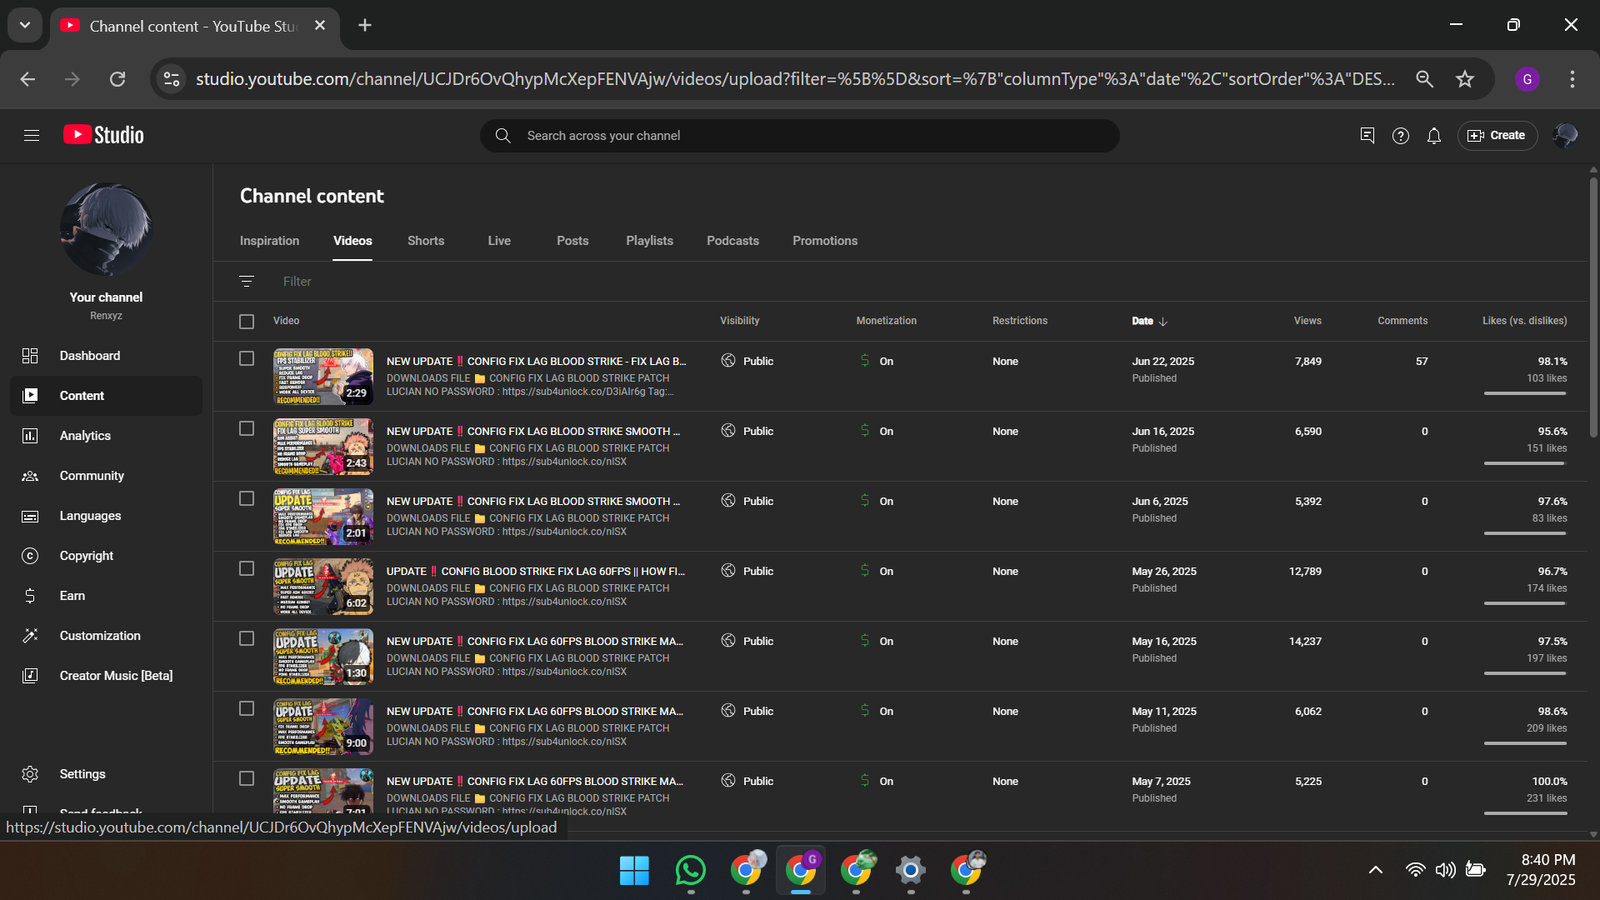Switch to the Inspiration tab
The image size is (1600, 900).
coord(269,241)
